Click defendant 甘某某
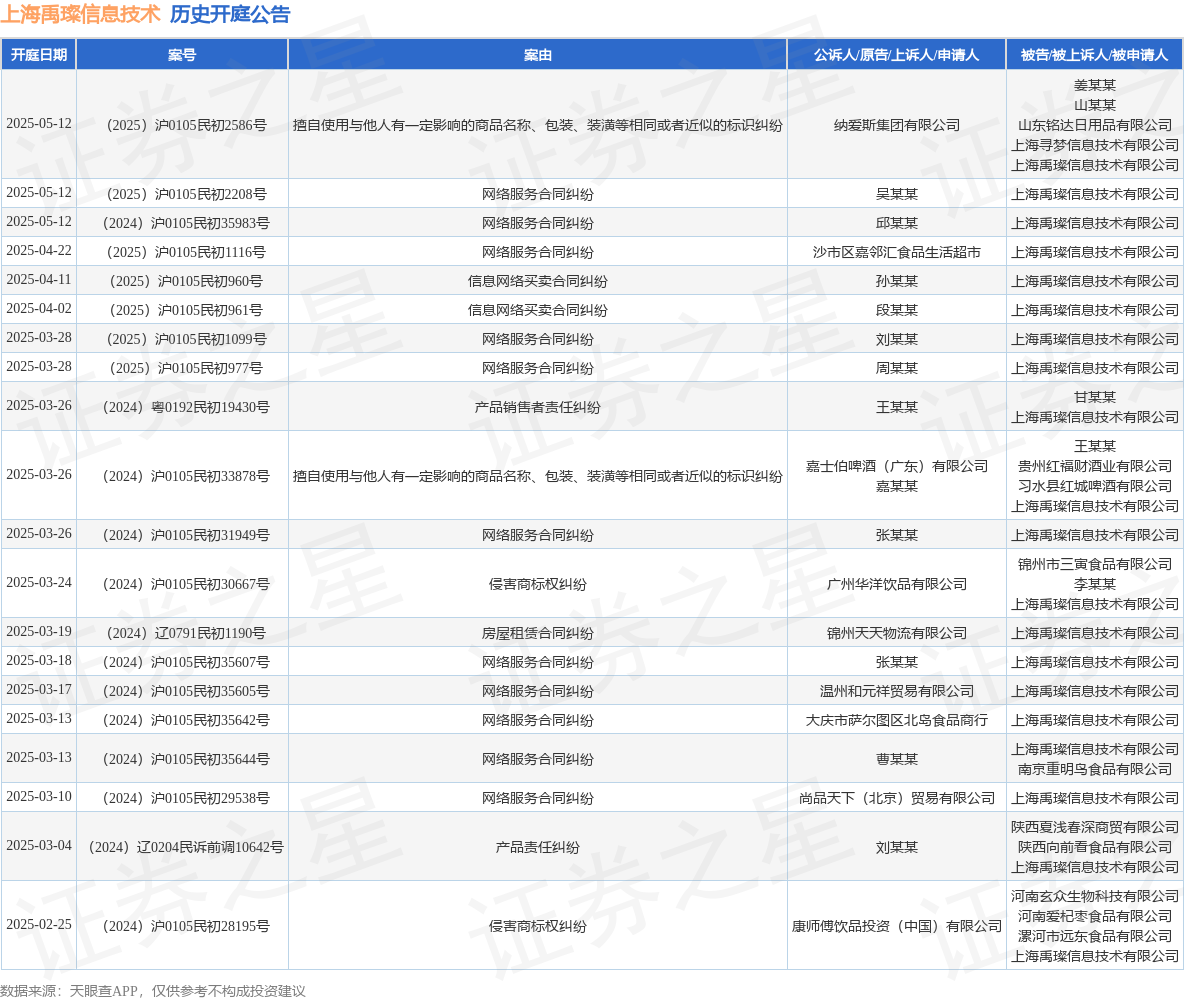The width and height of the screenshot is (1184, 1000). [1094, 397]
